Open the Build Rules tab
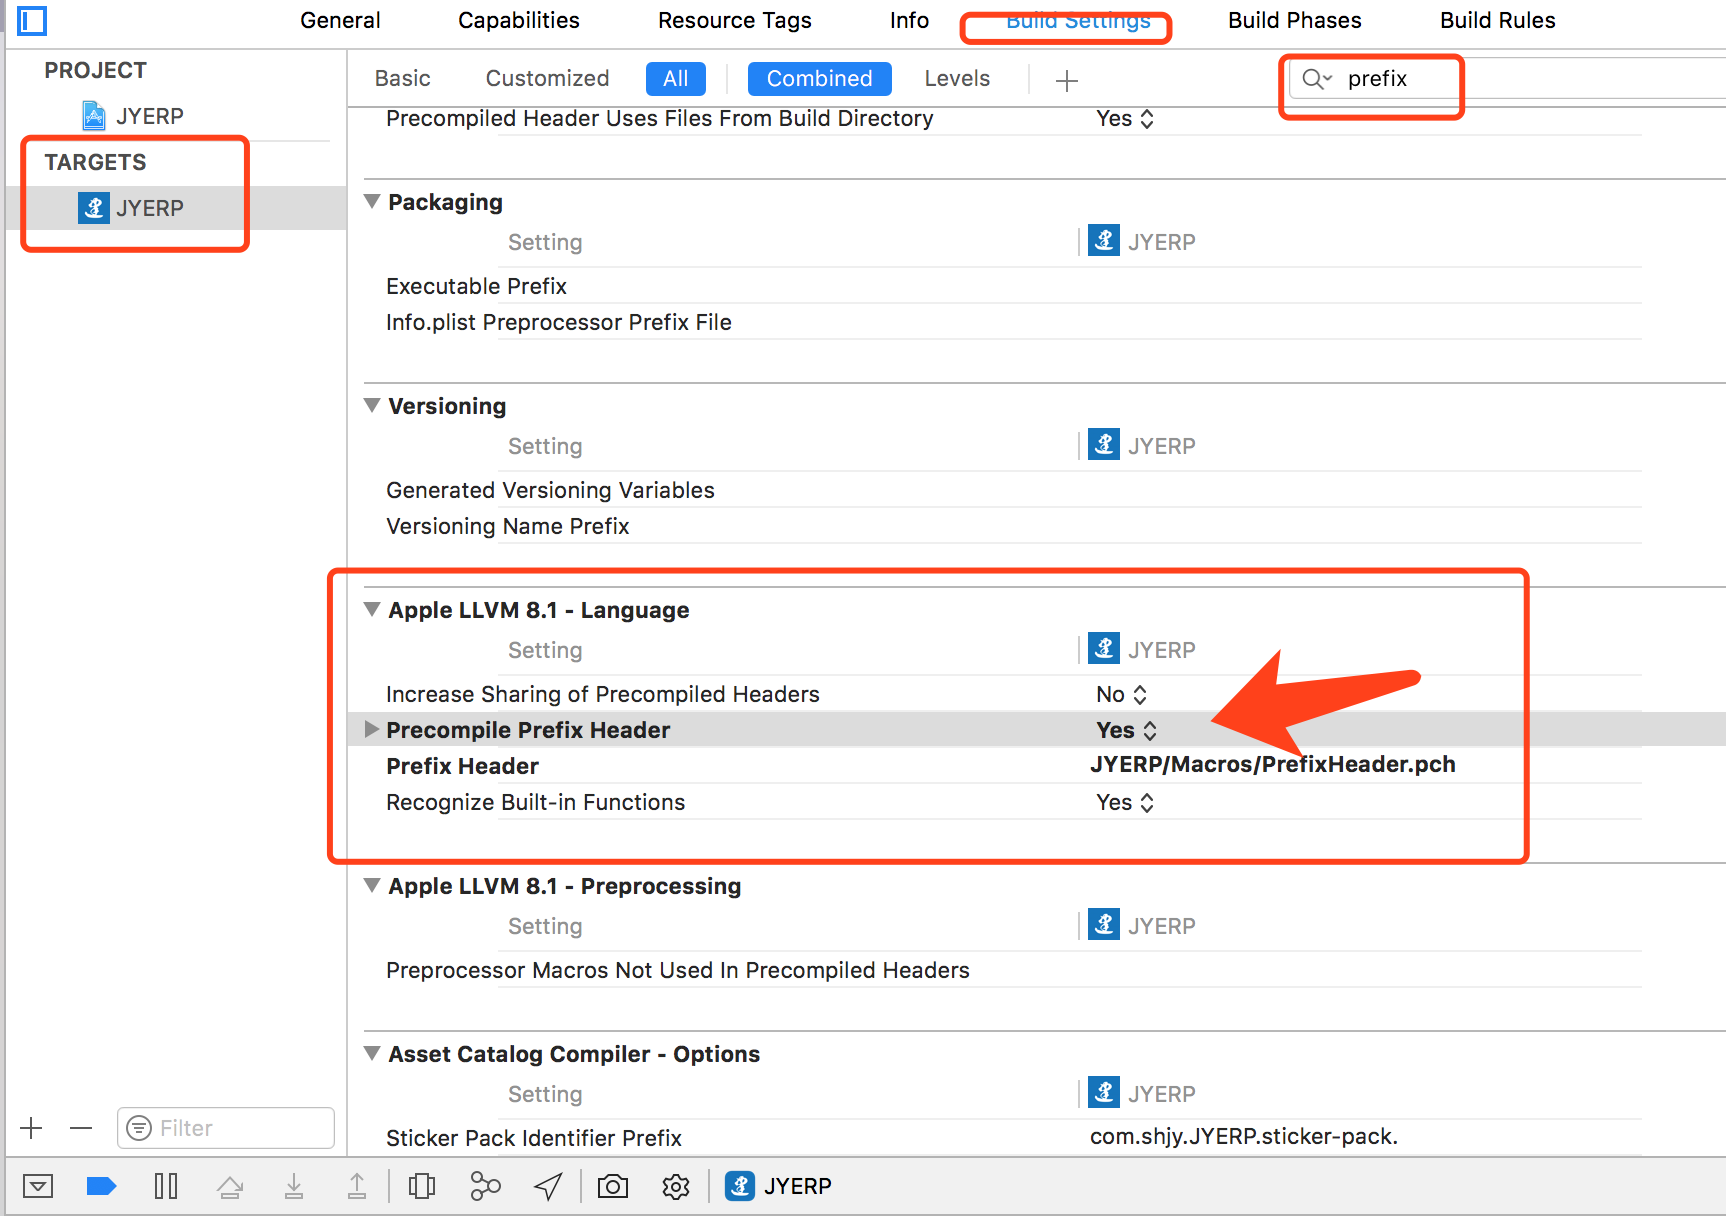The height and width of the screenshot is (1216, 1726). pyautogui.click(x=1498, y=21)
